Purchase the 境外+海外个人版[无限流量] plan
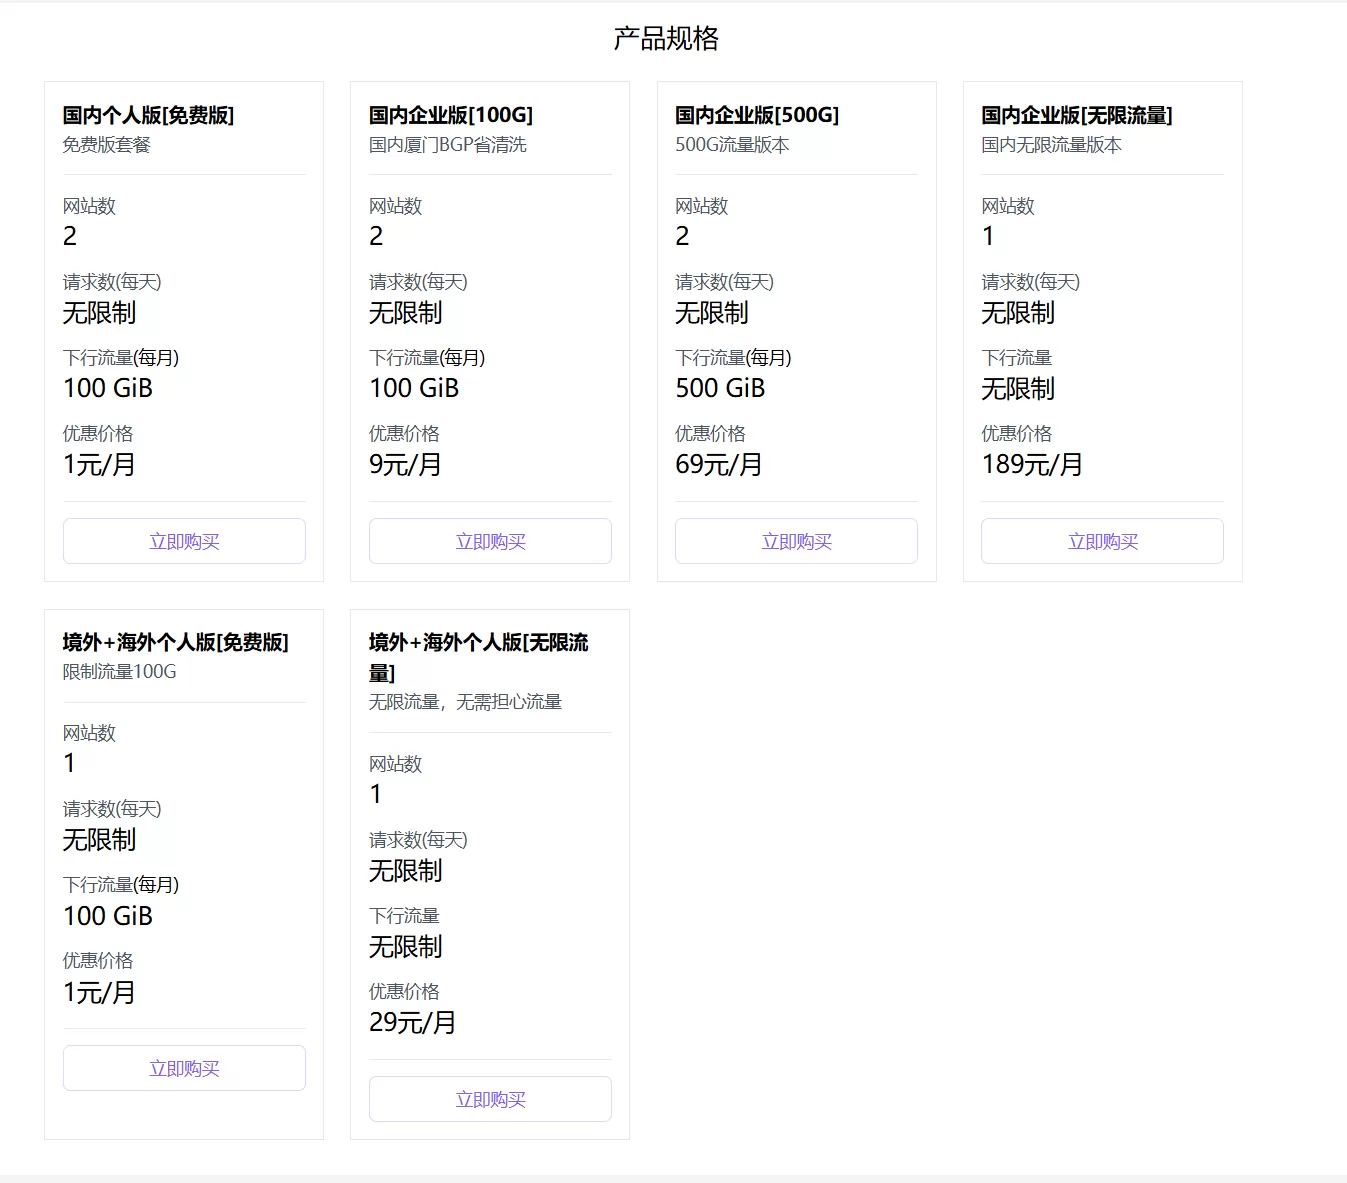1347x1183 pixels. [490, 1099]
